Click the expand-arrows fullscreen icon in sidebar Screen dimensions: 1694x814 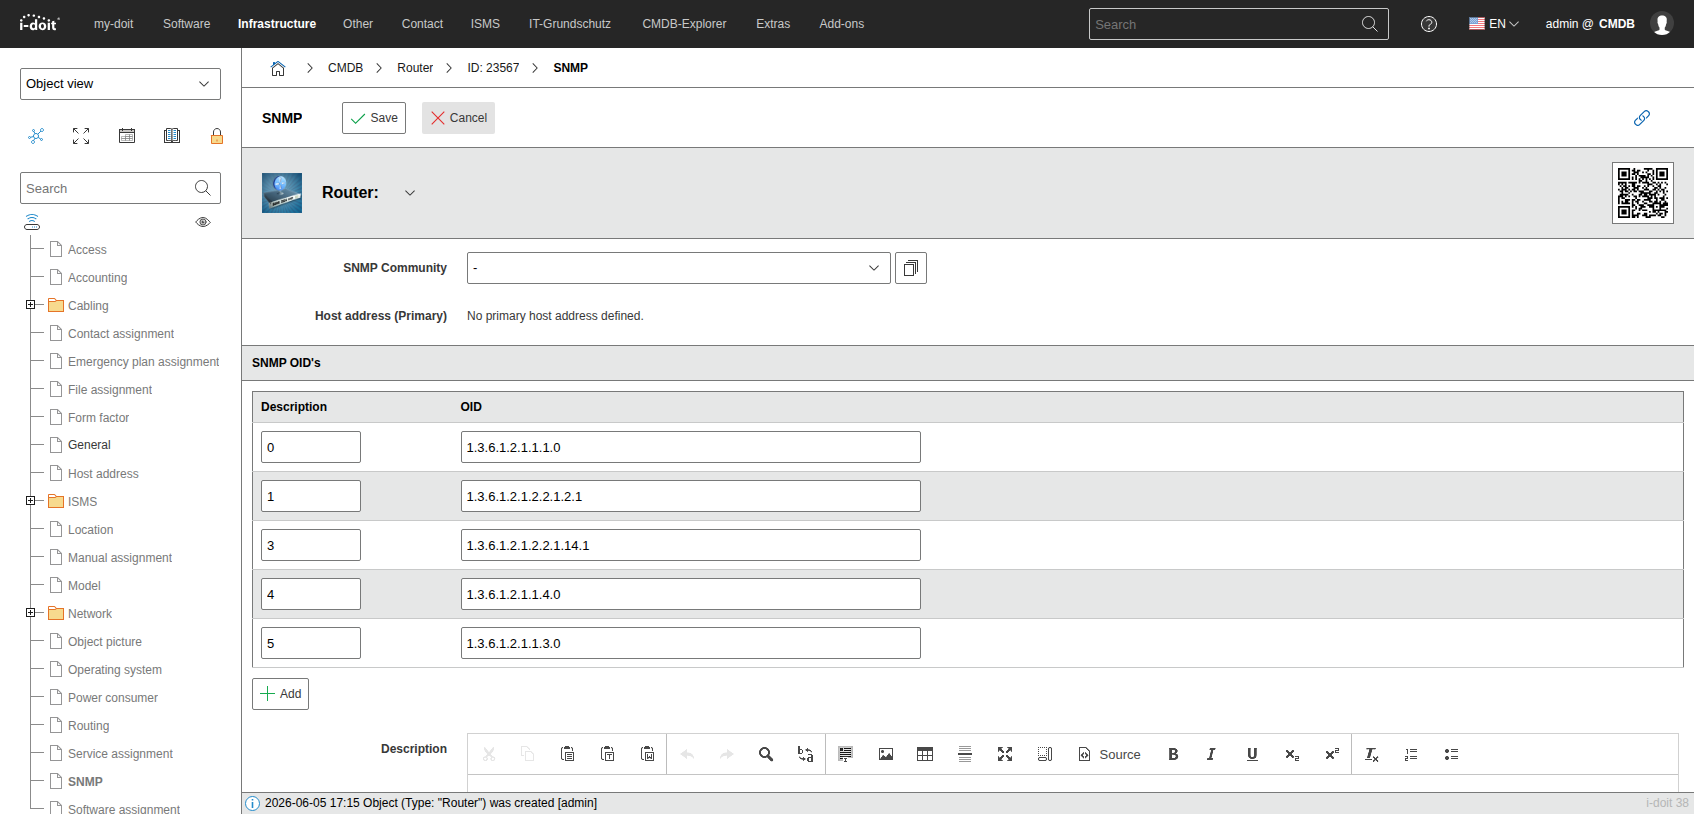tap(81, 136)
